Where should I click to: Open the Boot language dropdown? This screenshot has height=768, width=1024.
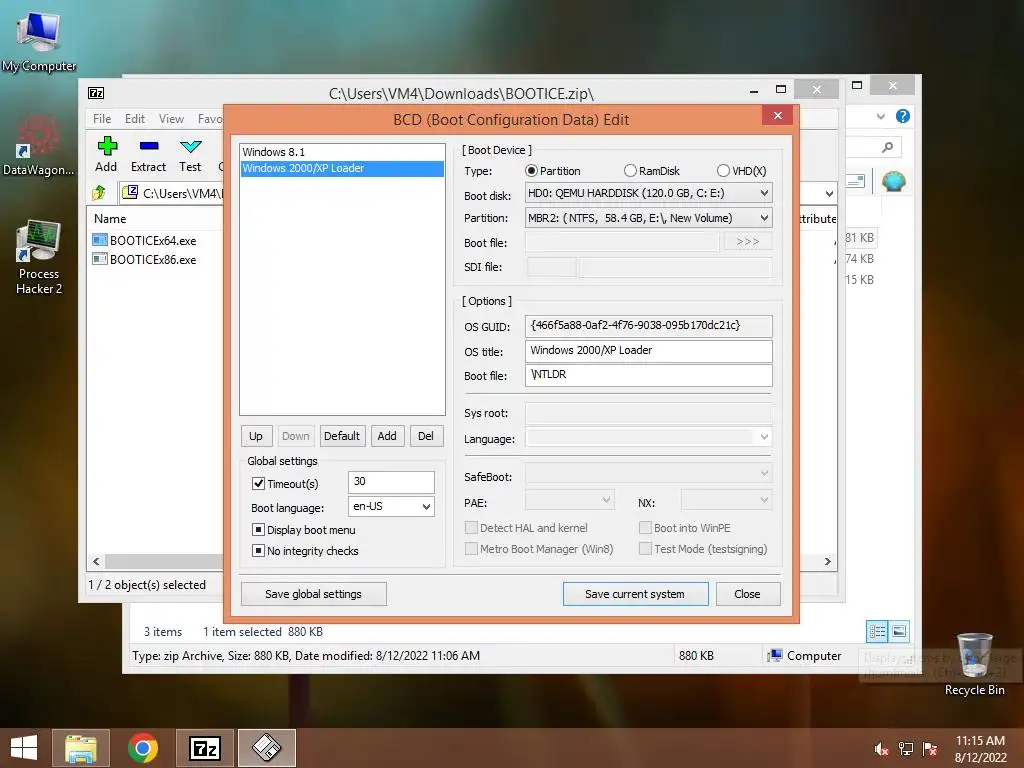[391, 507]
